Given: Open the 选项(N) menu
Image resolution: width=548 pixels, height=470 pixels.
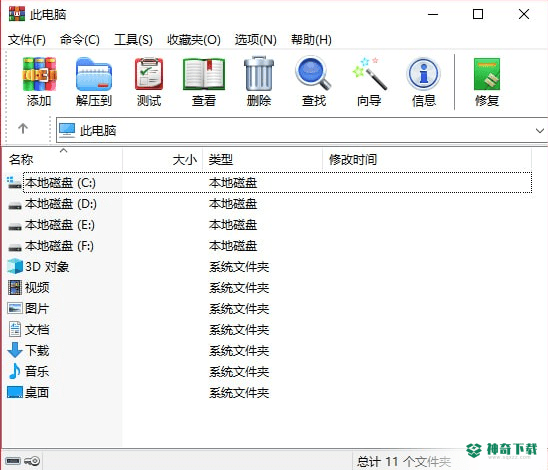Looking at the screenshot, I should [x=255, y=40].
